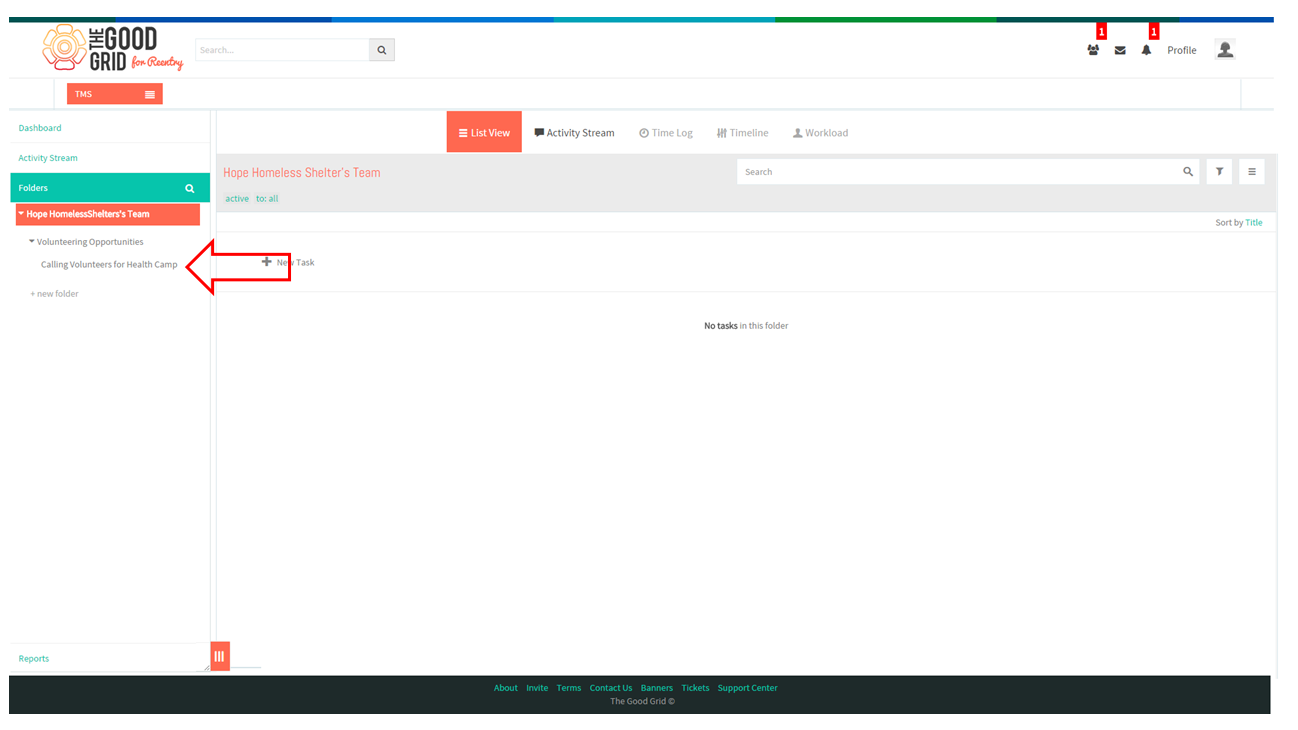Viewport: 1298px width, 730px height.
Task: Click the active filter tag
Action: click(237, 199)
